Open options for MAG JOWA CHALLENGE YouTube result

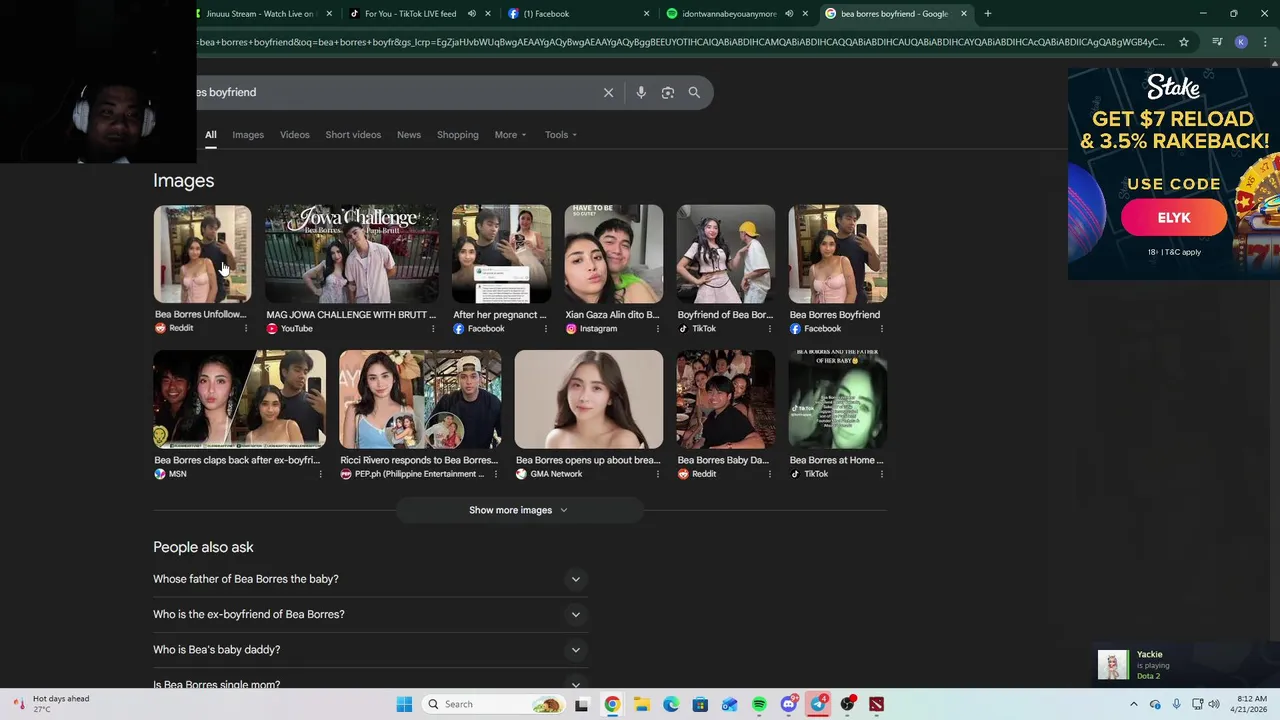(433, 328)
